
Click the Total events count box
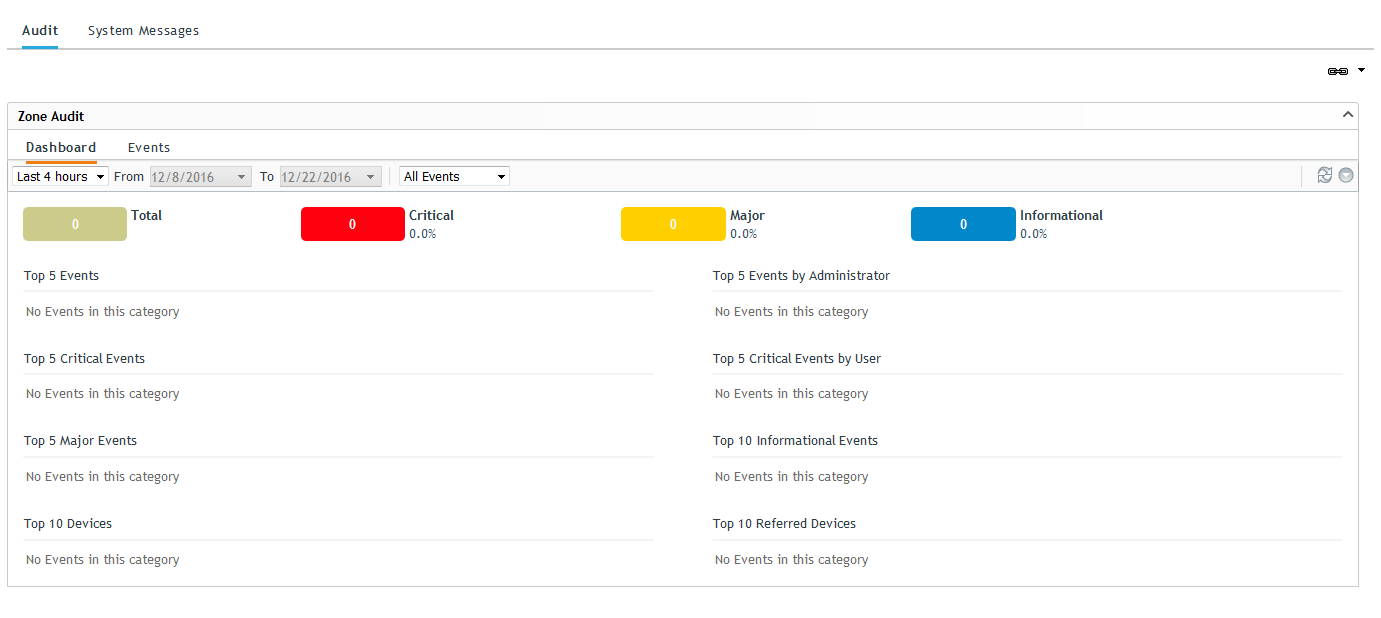[75, 225]
